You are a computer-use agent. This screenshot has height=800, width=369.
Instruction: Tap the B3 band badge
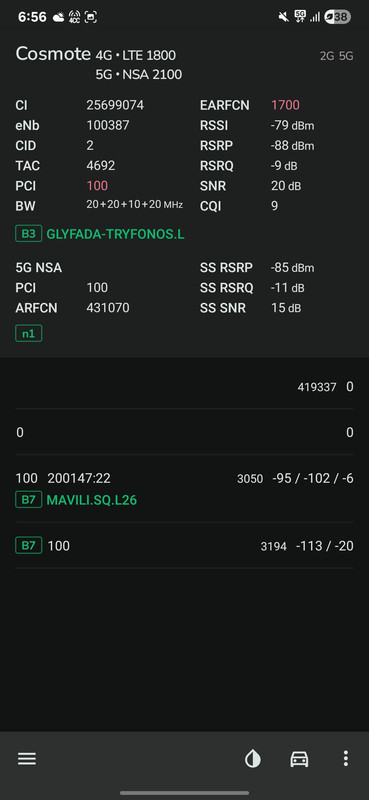(29, 234)
